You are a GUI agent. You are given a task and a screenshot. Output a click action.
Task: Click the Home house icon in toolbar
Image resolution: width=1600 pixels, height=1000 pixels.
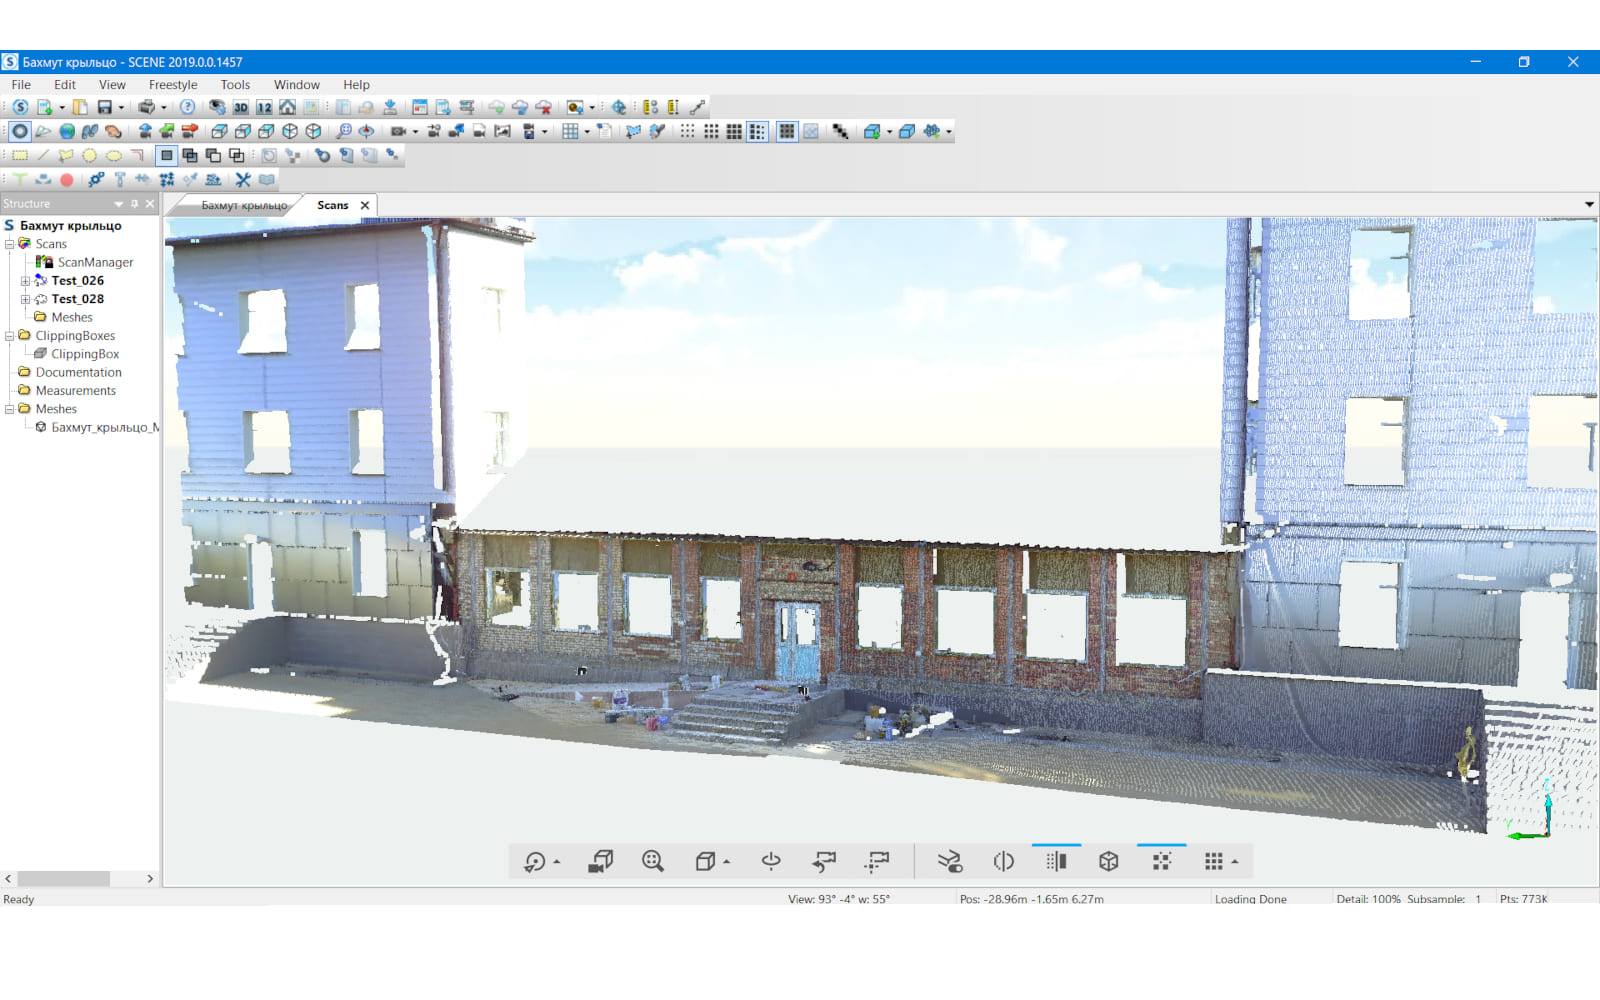pos(287,107)
